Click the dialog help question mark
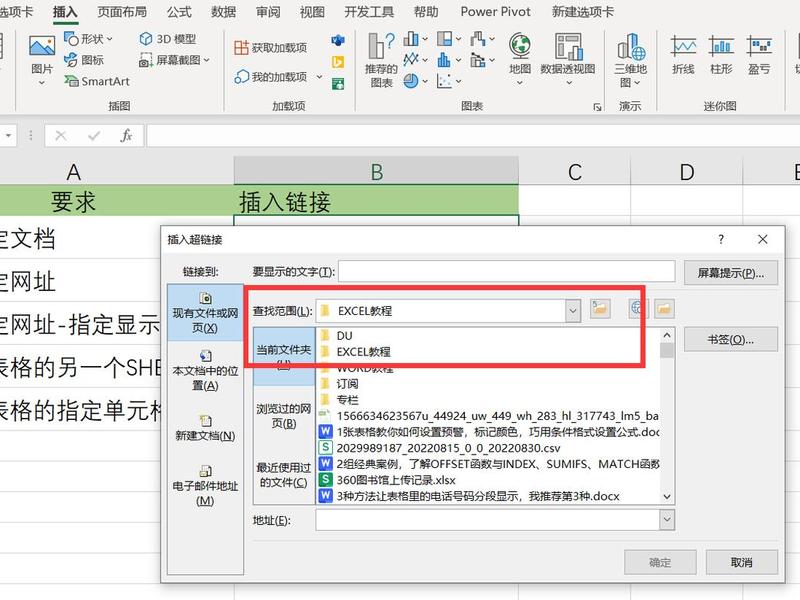 [x=721, y=239]
